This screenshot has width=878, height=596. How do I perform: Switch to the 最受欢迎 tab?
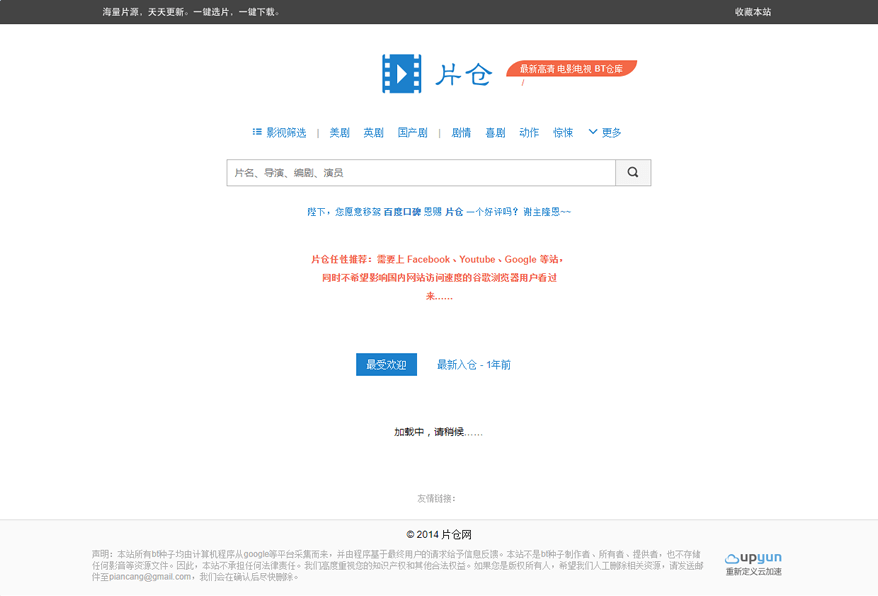pos(386,365)
